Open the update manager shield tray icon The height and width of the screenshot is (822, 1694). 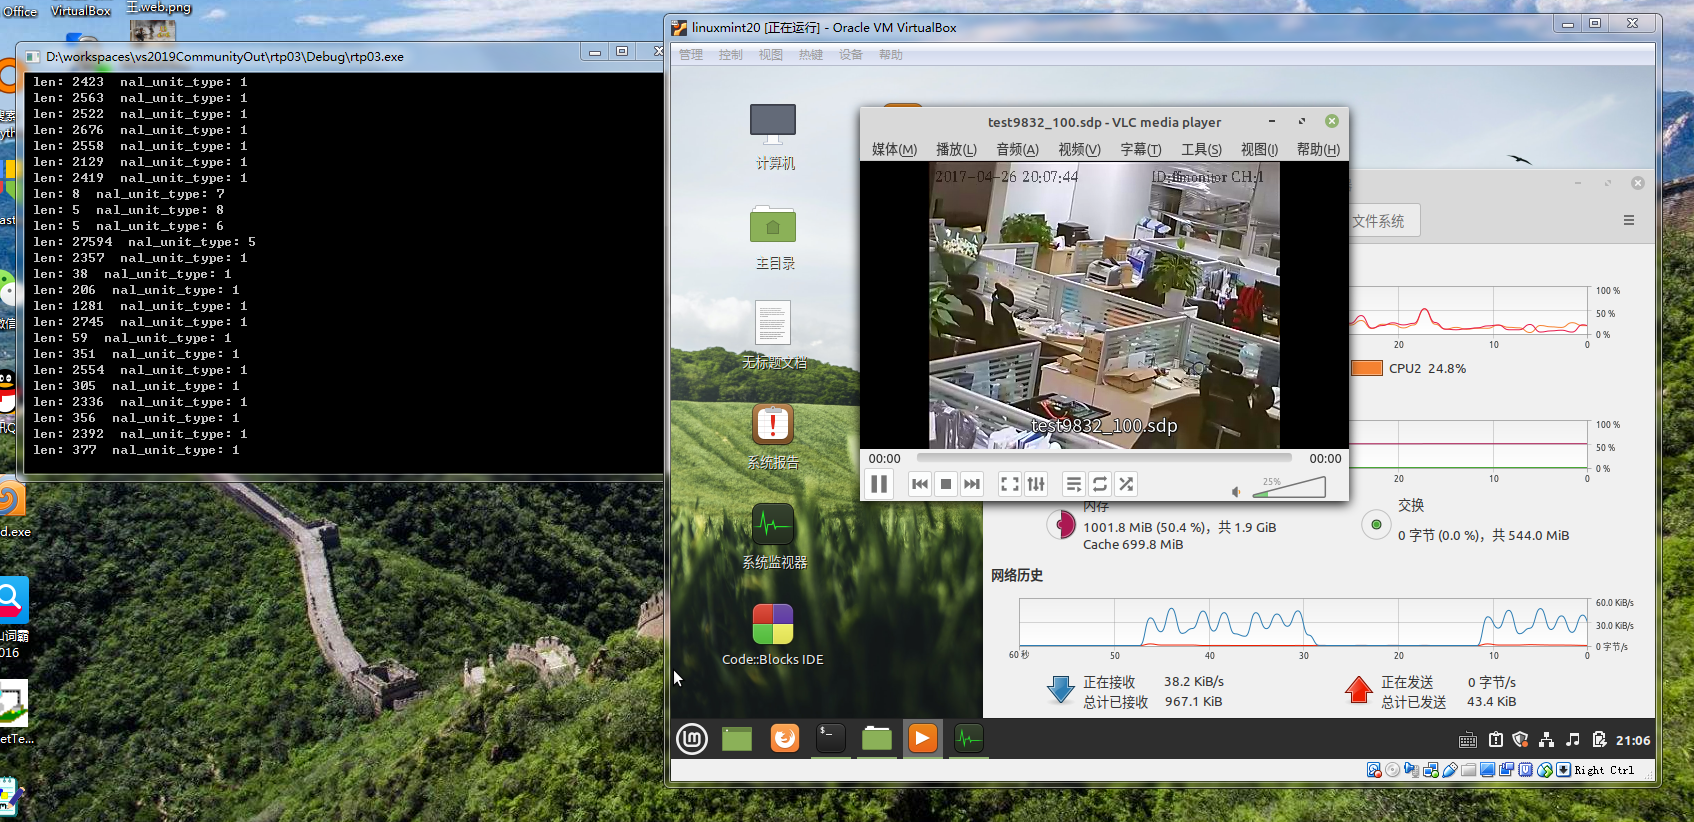1521,740
